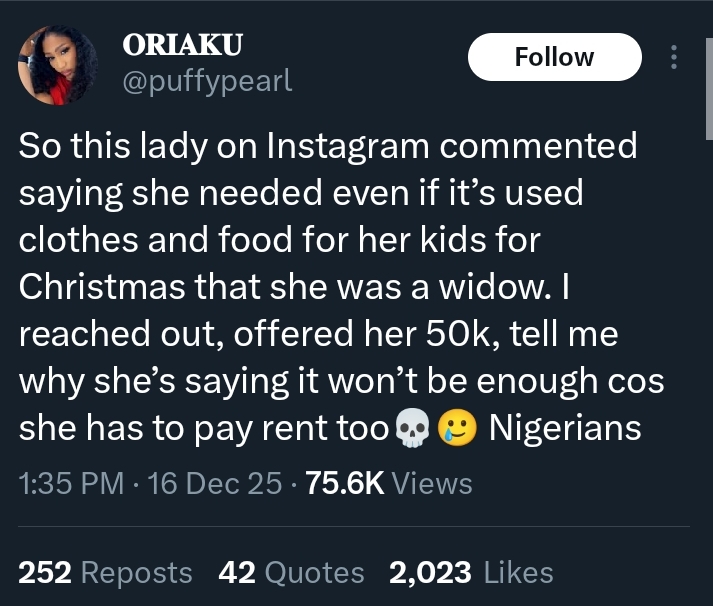Click the word 'Nigerians' in the tweet

pos(564,428)
